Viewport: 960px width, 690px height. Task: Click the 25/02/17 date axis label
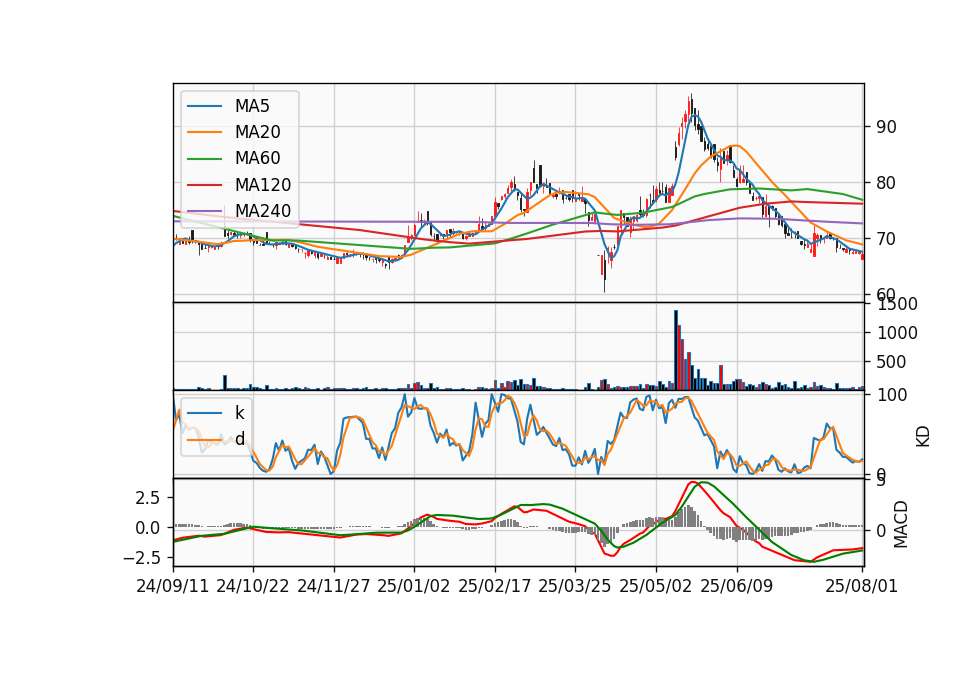click(495, 586)
